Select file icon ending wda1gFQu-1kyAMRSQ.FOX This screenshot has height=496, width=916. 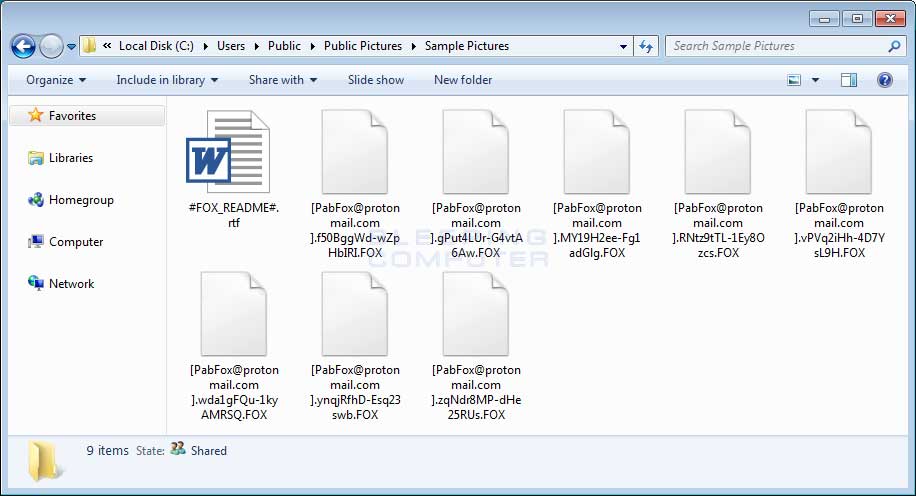[x=234, y=314]
